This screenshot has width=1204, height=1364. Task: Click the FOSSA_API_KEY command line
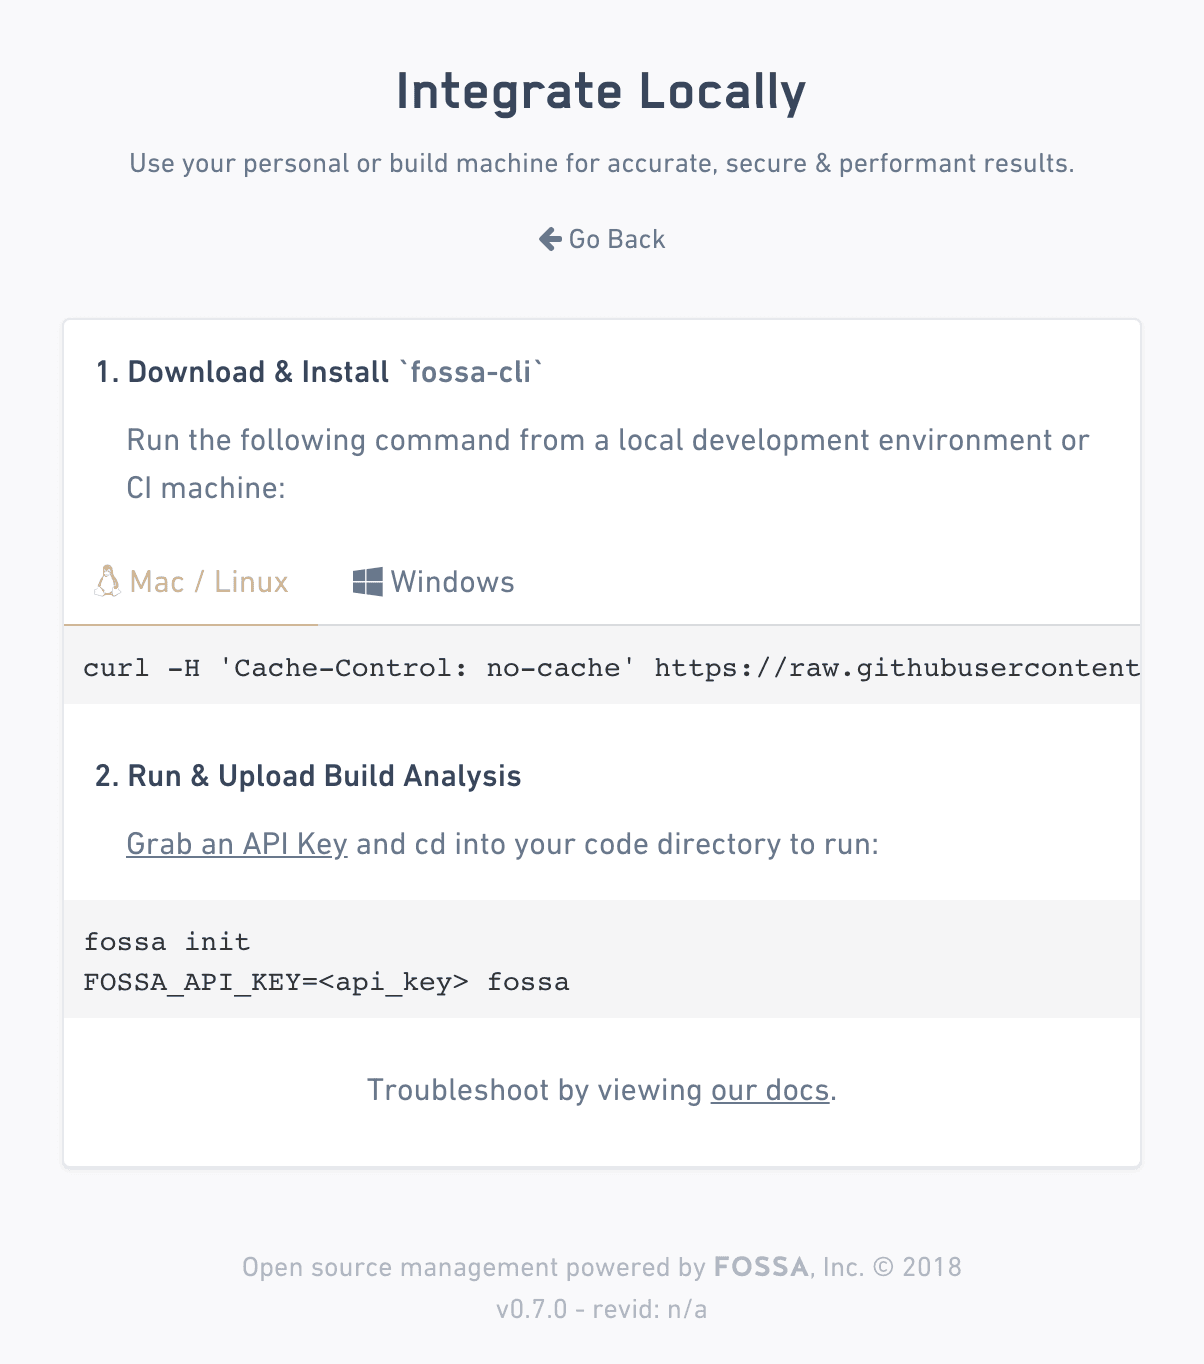tap(327, 982)
